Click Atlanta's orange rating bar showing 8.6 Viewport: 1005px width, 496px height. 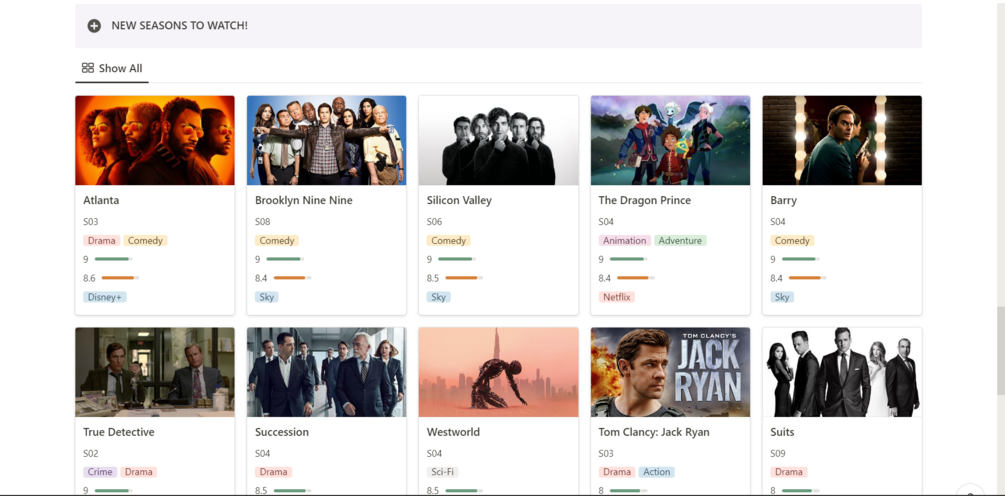120,278
